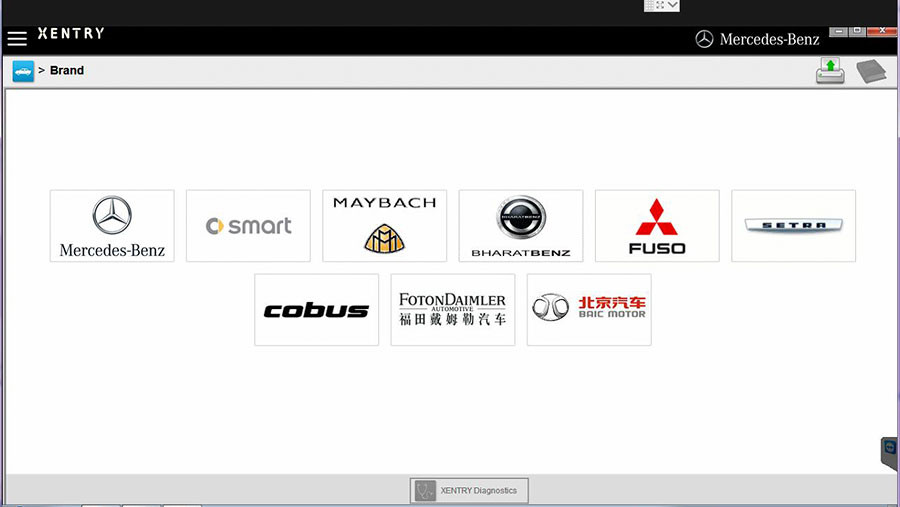This screenshot has width=900, height=507.
Task: Select the FUSO brand tile
Action: [x=657, y=226]
